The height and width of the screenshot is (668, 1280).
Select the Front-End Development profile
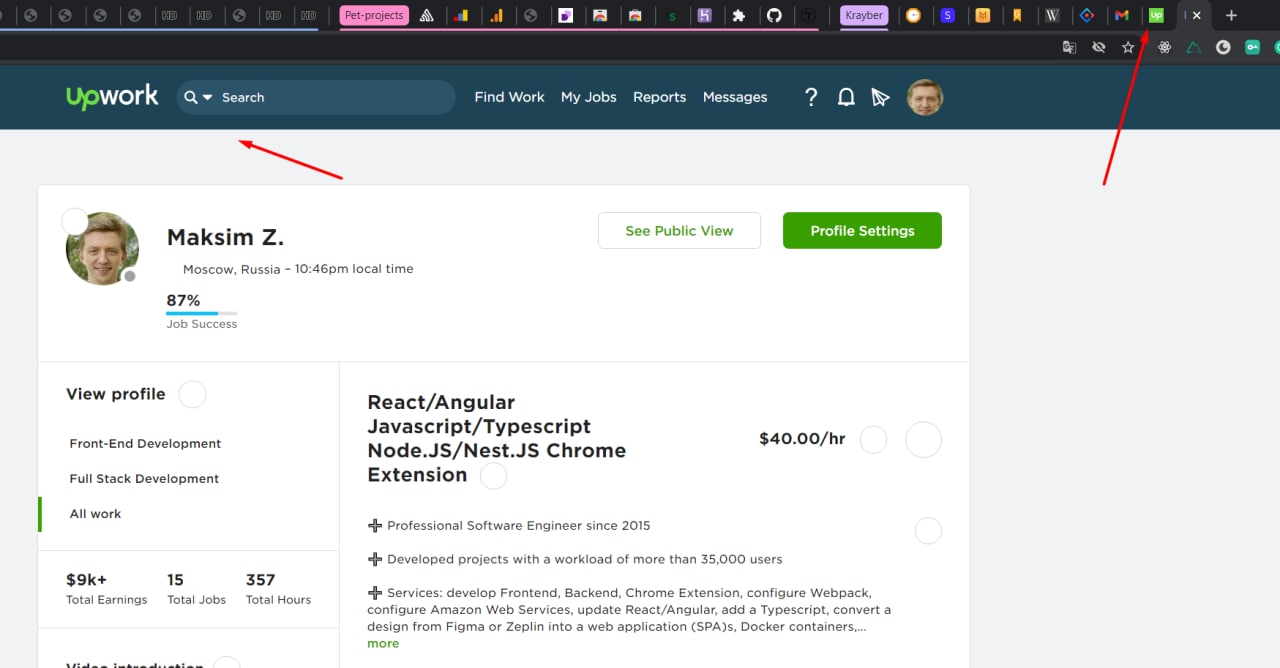pos(145,443)
